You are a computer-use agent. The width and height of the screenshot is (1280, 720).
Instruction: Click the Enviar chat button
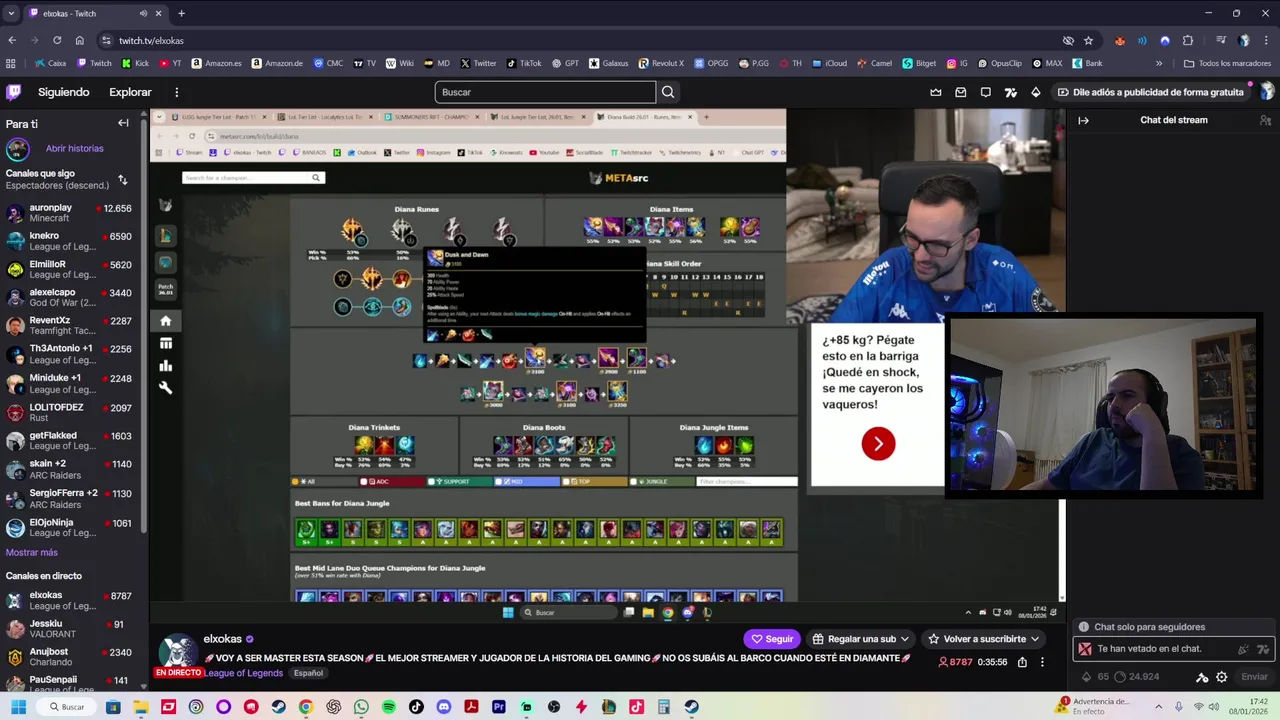[1254, 677]
